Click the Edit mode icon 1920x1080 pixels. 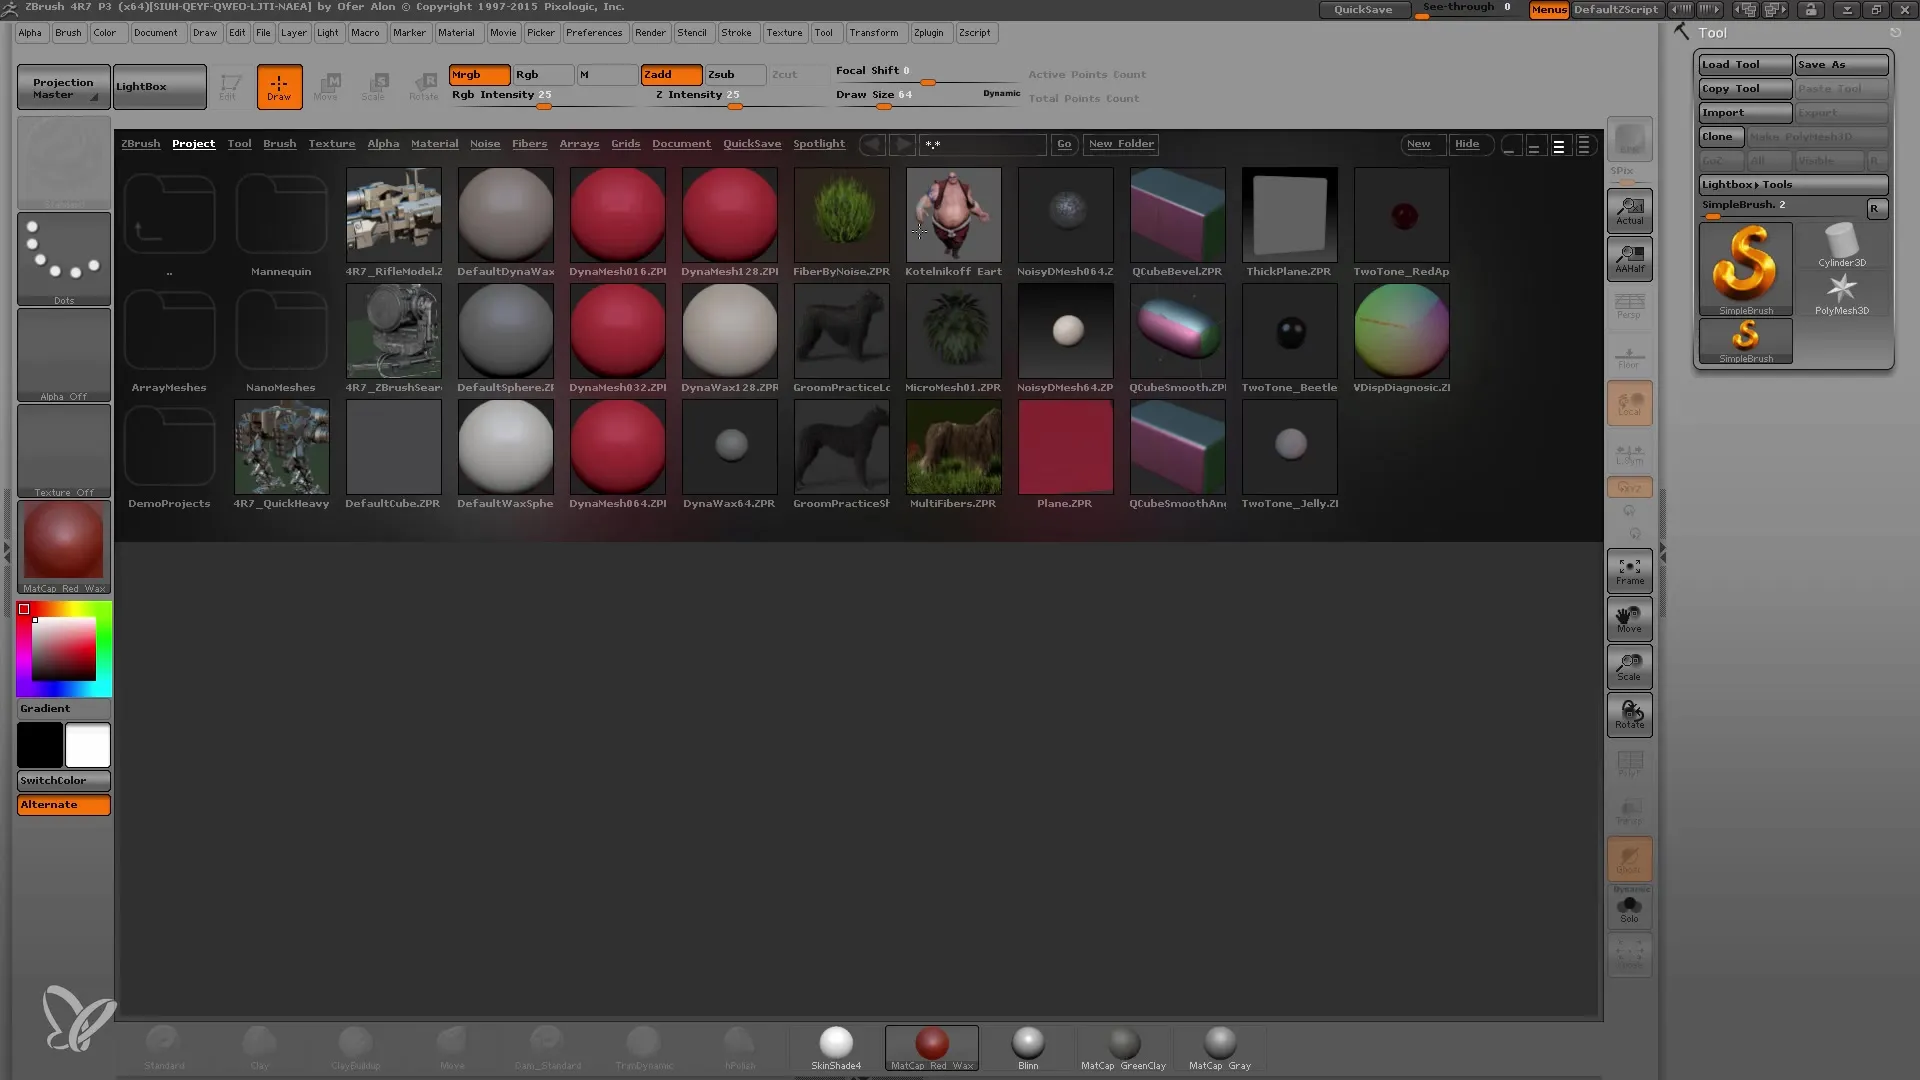coord(229,87)
